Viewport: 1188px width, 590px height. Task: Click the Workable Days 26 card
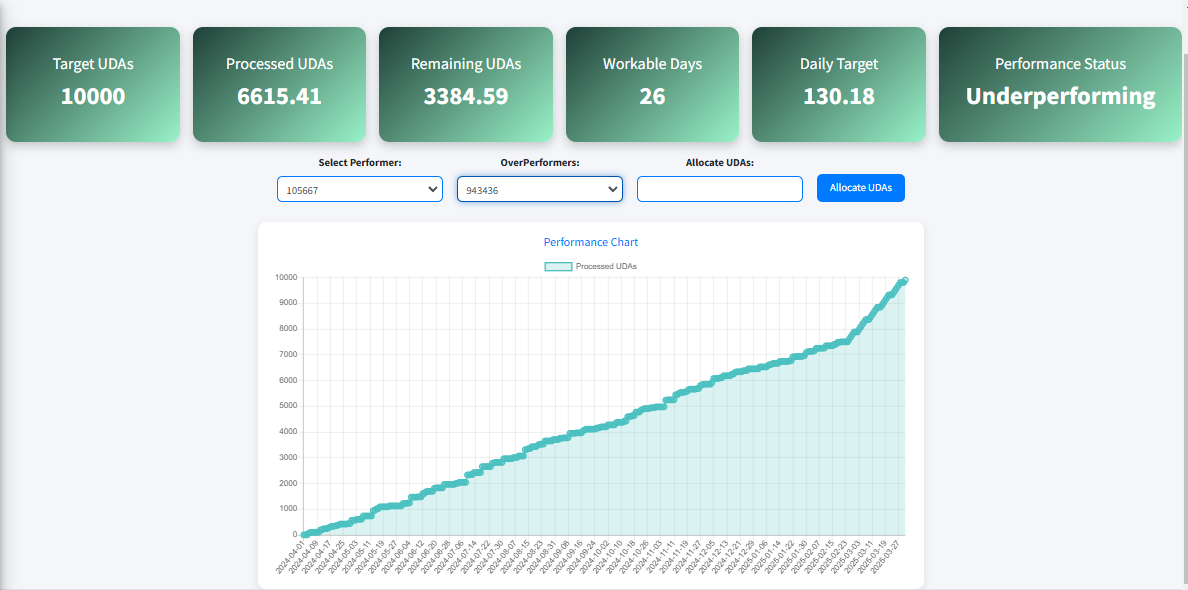(x=652, y=84)
